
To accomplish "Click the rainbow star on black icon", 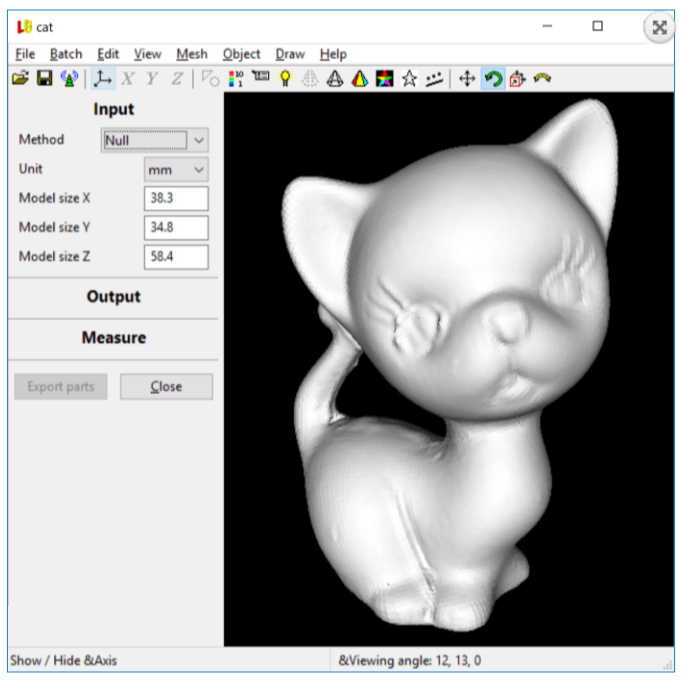I will pyautogui.click(x=384, y=79).
